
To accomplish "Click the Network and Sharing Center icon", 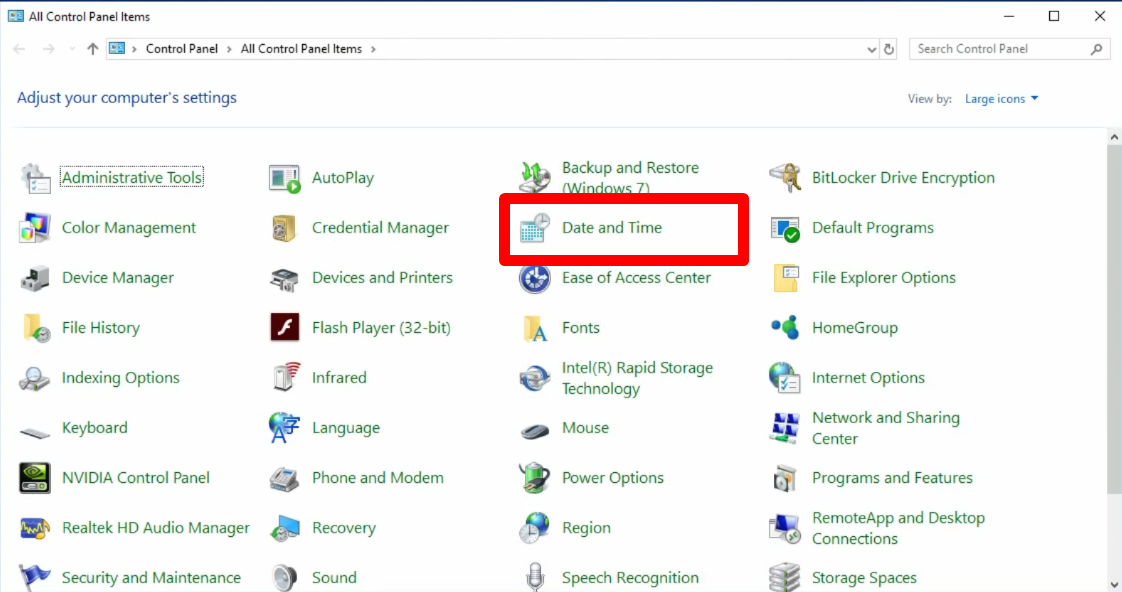I will click(785, 428).
